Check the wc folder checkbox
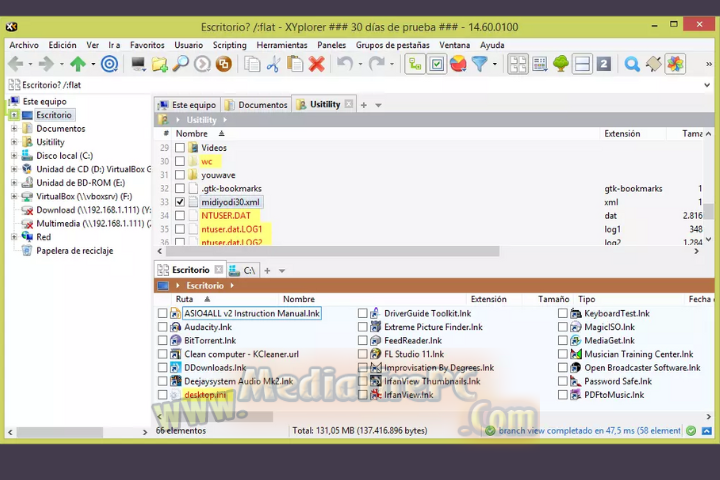This screenshot has height=480, width=720. 180,161
